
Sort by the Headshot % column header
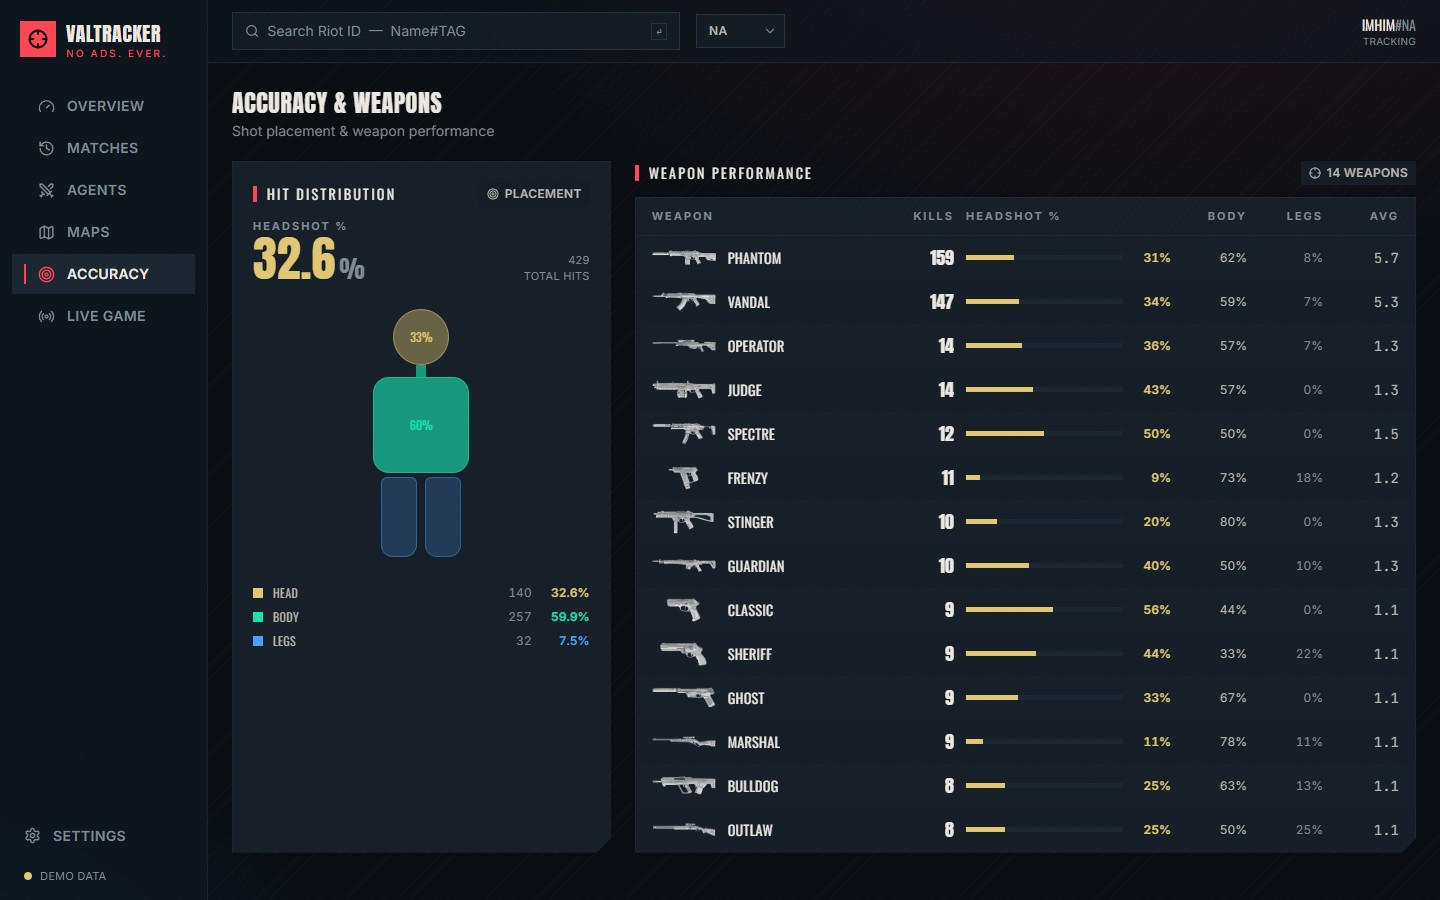[x=1012, y=216]
